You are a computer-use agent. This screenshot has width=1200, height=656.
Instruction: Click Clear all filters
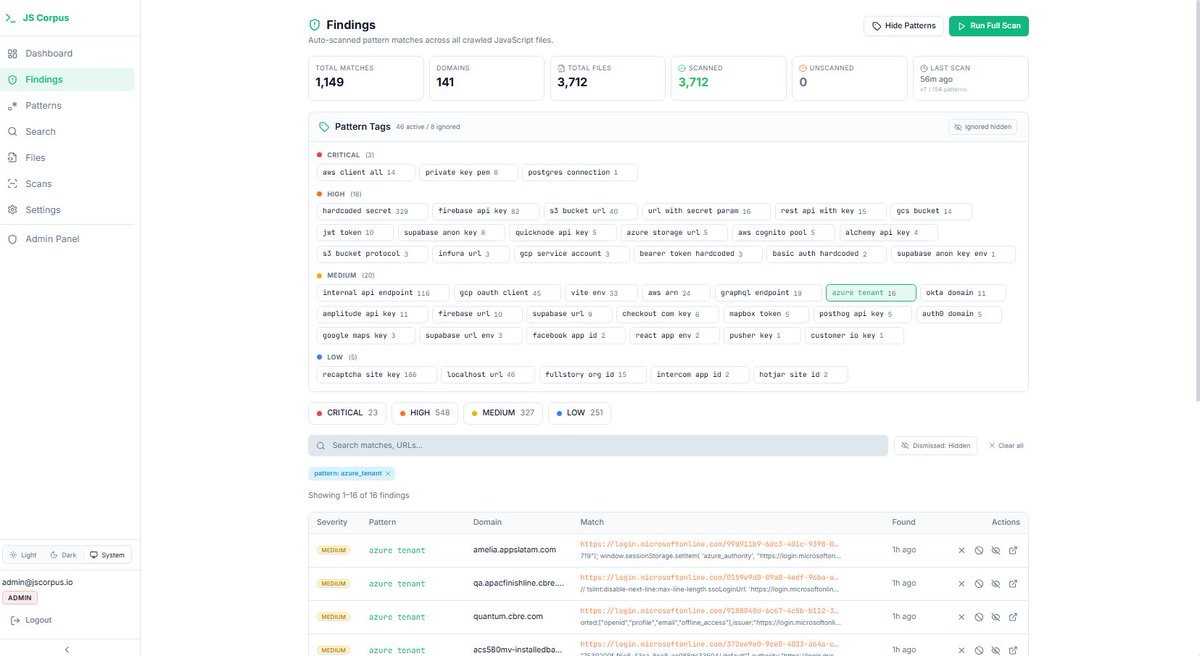[x=1006, y=445]
